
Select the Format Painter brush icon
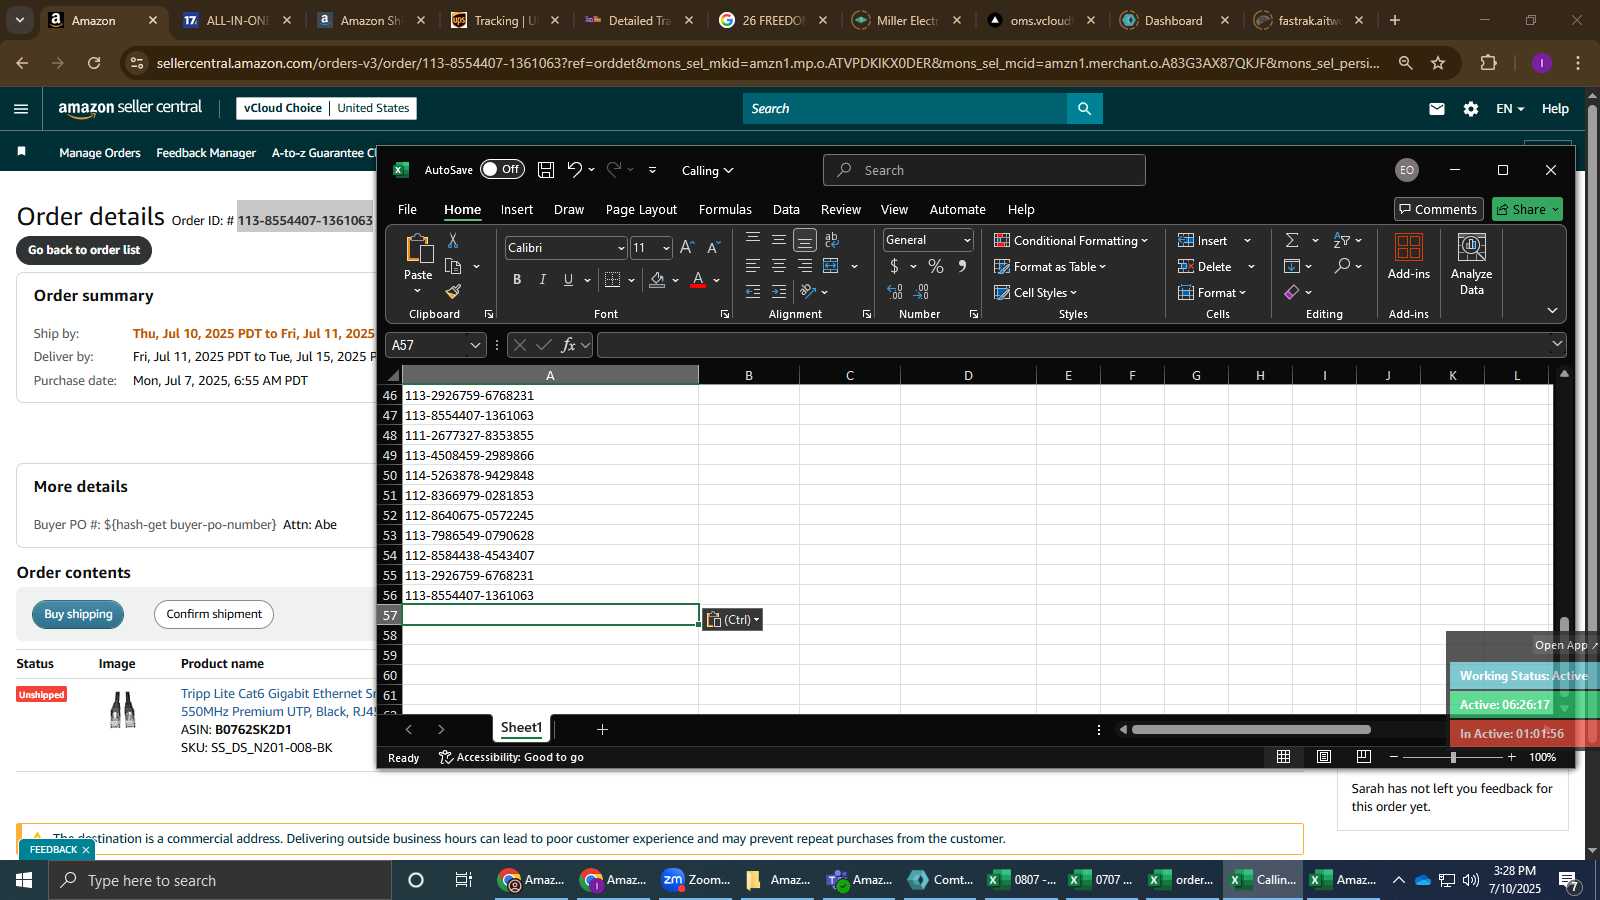(x=453, y=291)
